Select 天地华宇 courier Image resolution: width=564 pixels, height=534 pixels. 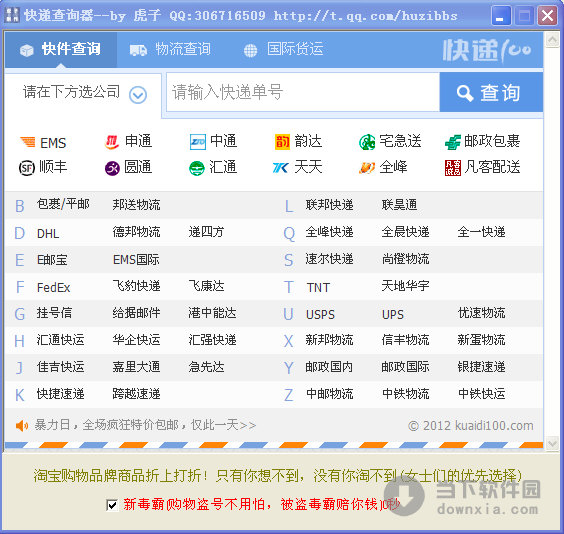click(x=405, y=286)
